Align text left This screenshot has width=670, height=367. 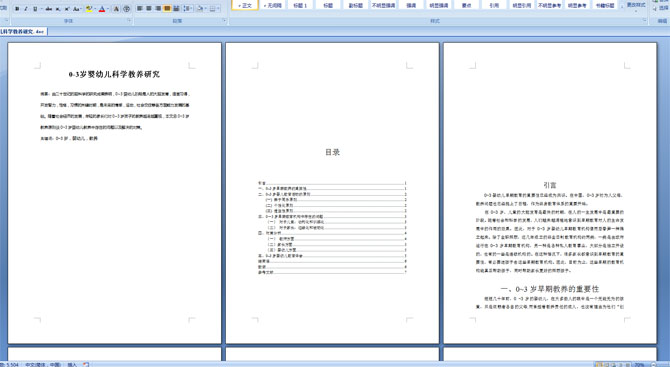point(139,9)
